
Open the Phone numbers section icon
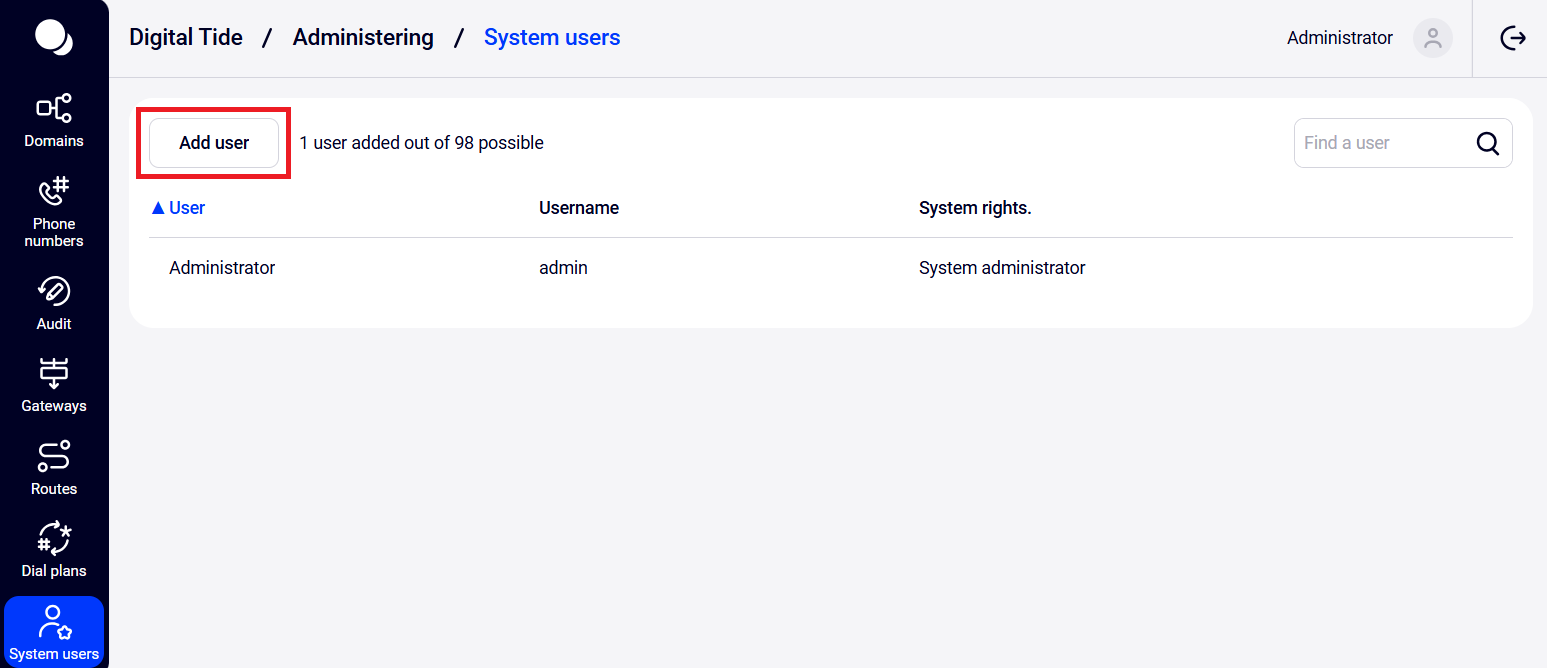point(54,191)
